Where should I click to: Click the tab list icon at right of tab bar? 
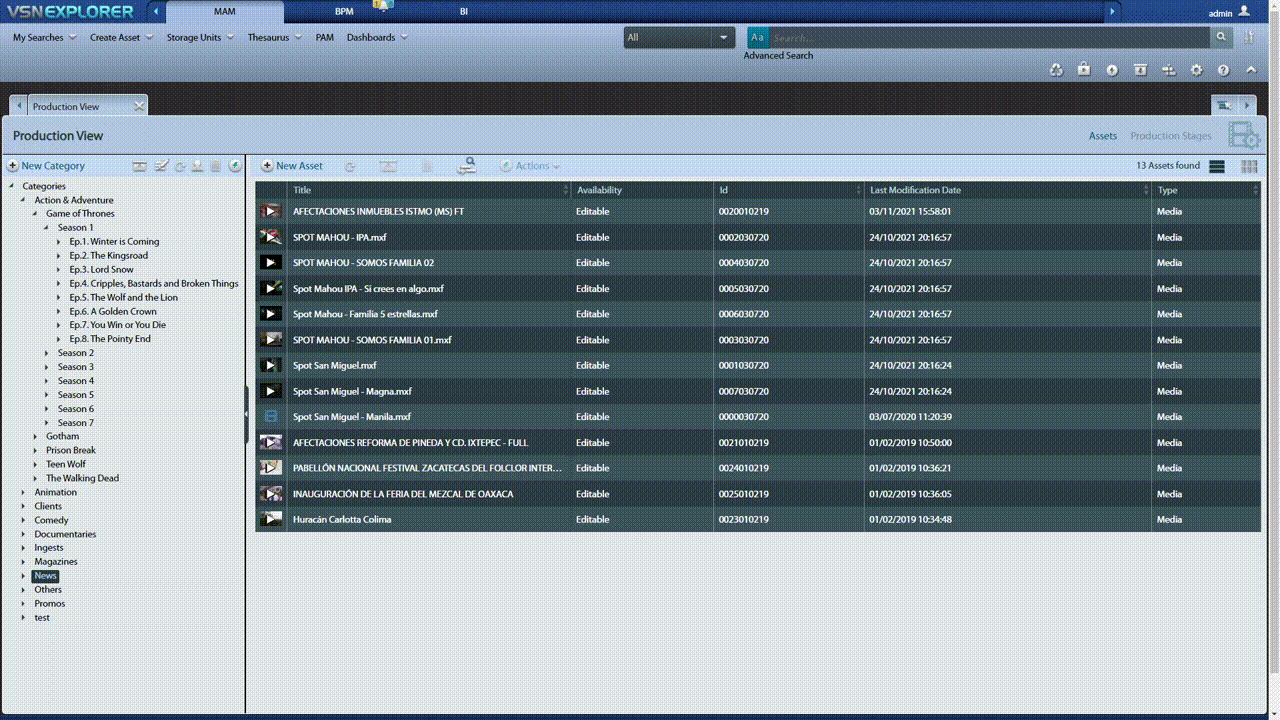pos(1223,105)
